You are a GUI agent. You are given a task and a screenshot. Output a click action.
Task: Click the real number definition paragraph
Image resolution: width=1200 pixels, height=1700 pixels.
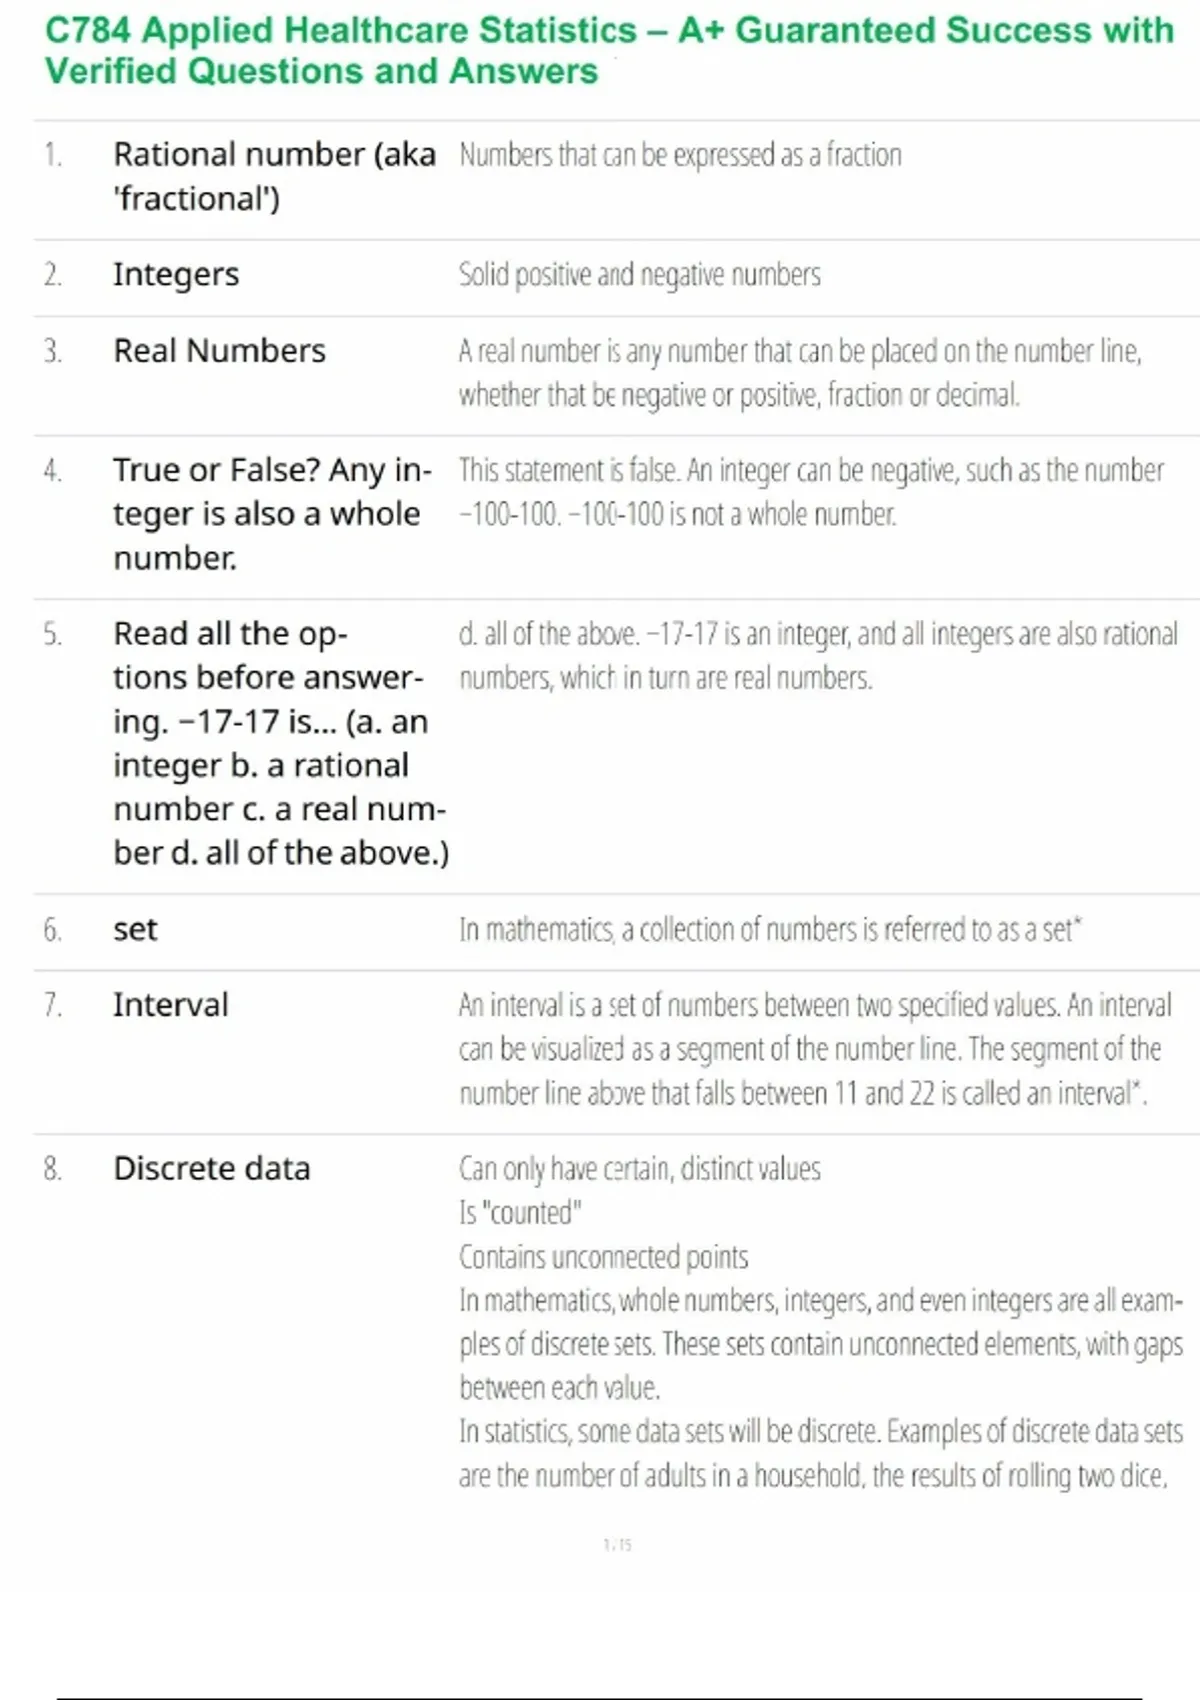[799, 373]
